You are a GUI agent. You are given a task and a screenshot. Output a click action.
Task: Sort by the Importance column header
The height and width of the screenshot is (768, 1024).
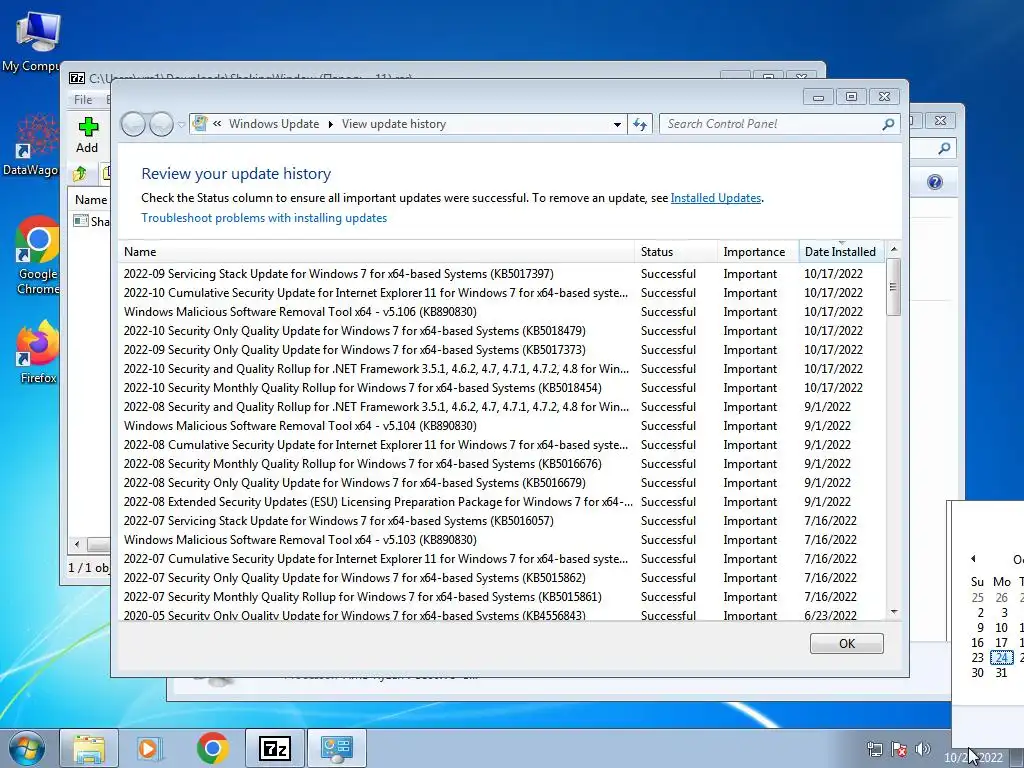tap(758, 251)
